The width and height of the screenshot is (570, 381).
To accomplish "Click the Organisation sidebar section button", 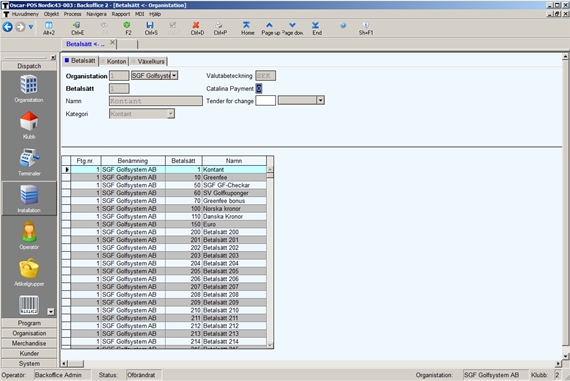I will click(x=29, y=333).
